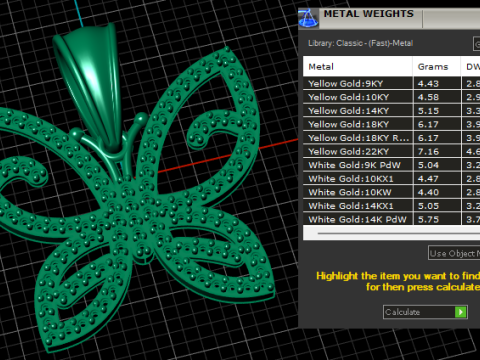This screenshot has height=360, width=480.
Task: Select the Yellow Gold:18KY R... row
Action: coord(392,138)
